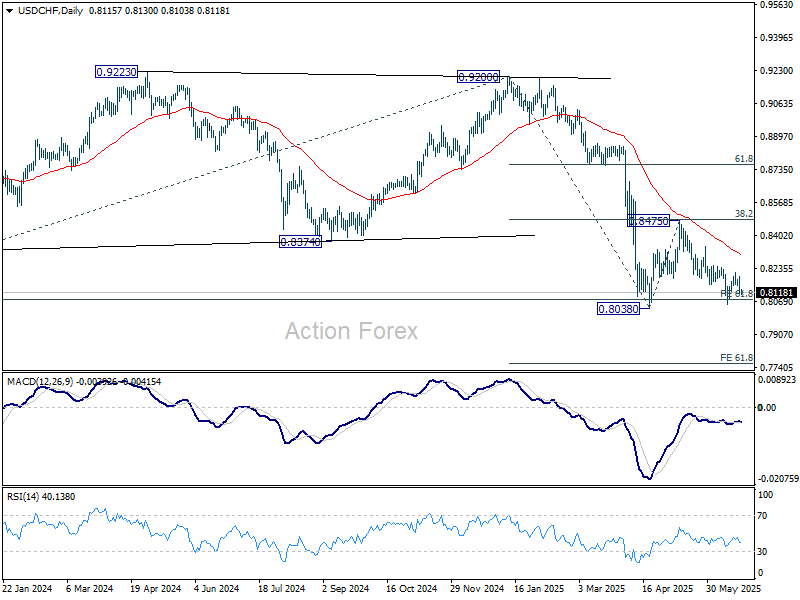Viewport: 800px width, 600px height.
Task: Select the 61.8 retracement level label
Action: point(743,159)
